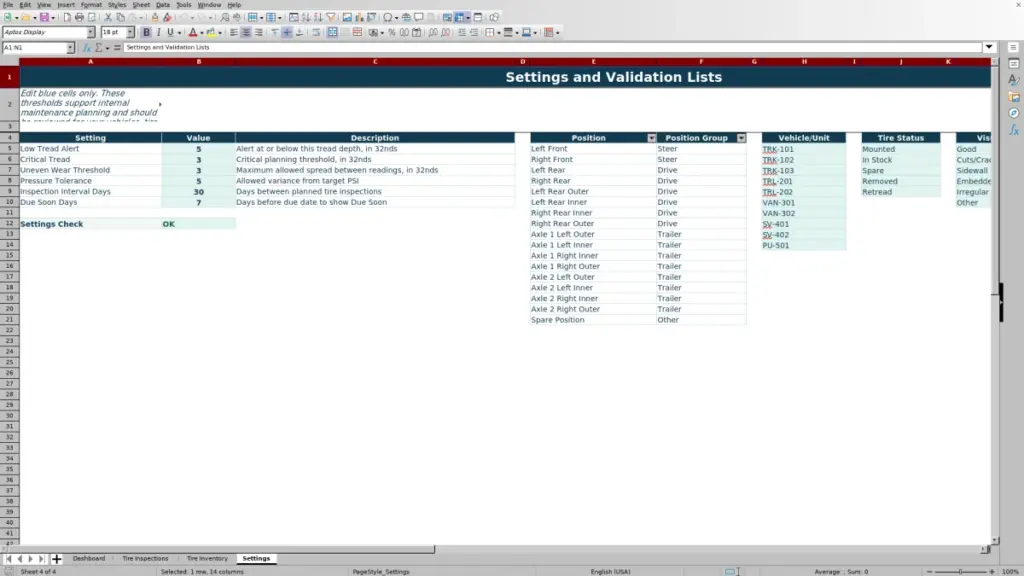The height and width of the screenshot is (576, 1024).
Task: Click the add new sheet plus icon
Action: pos(56,558)
